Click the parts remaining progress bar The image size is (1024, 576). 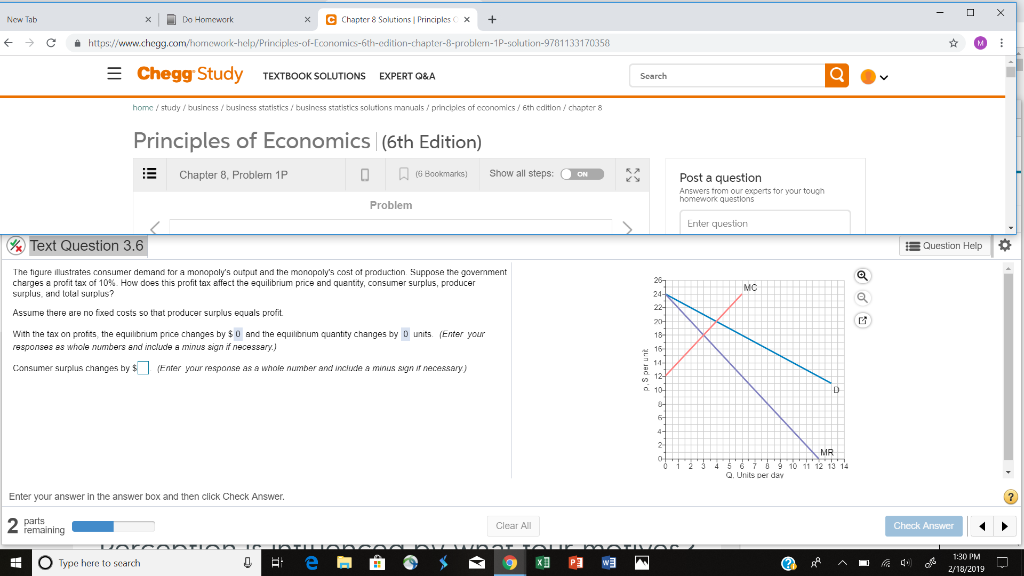click(113, 525)
